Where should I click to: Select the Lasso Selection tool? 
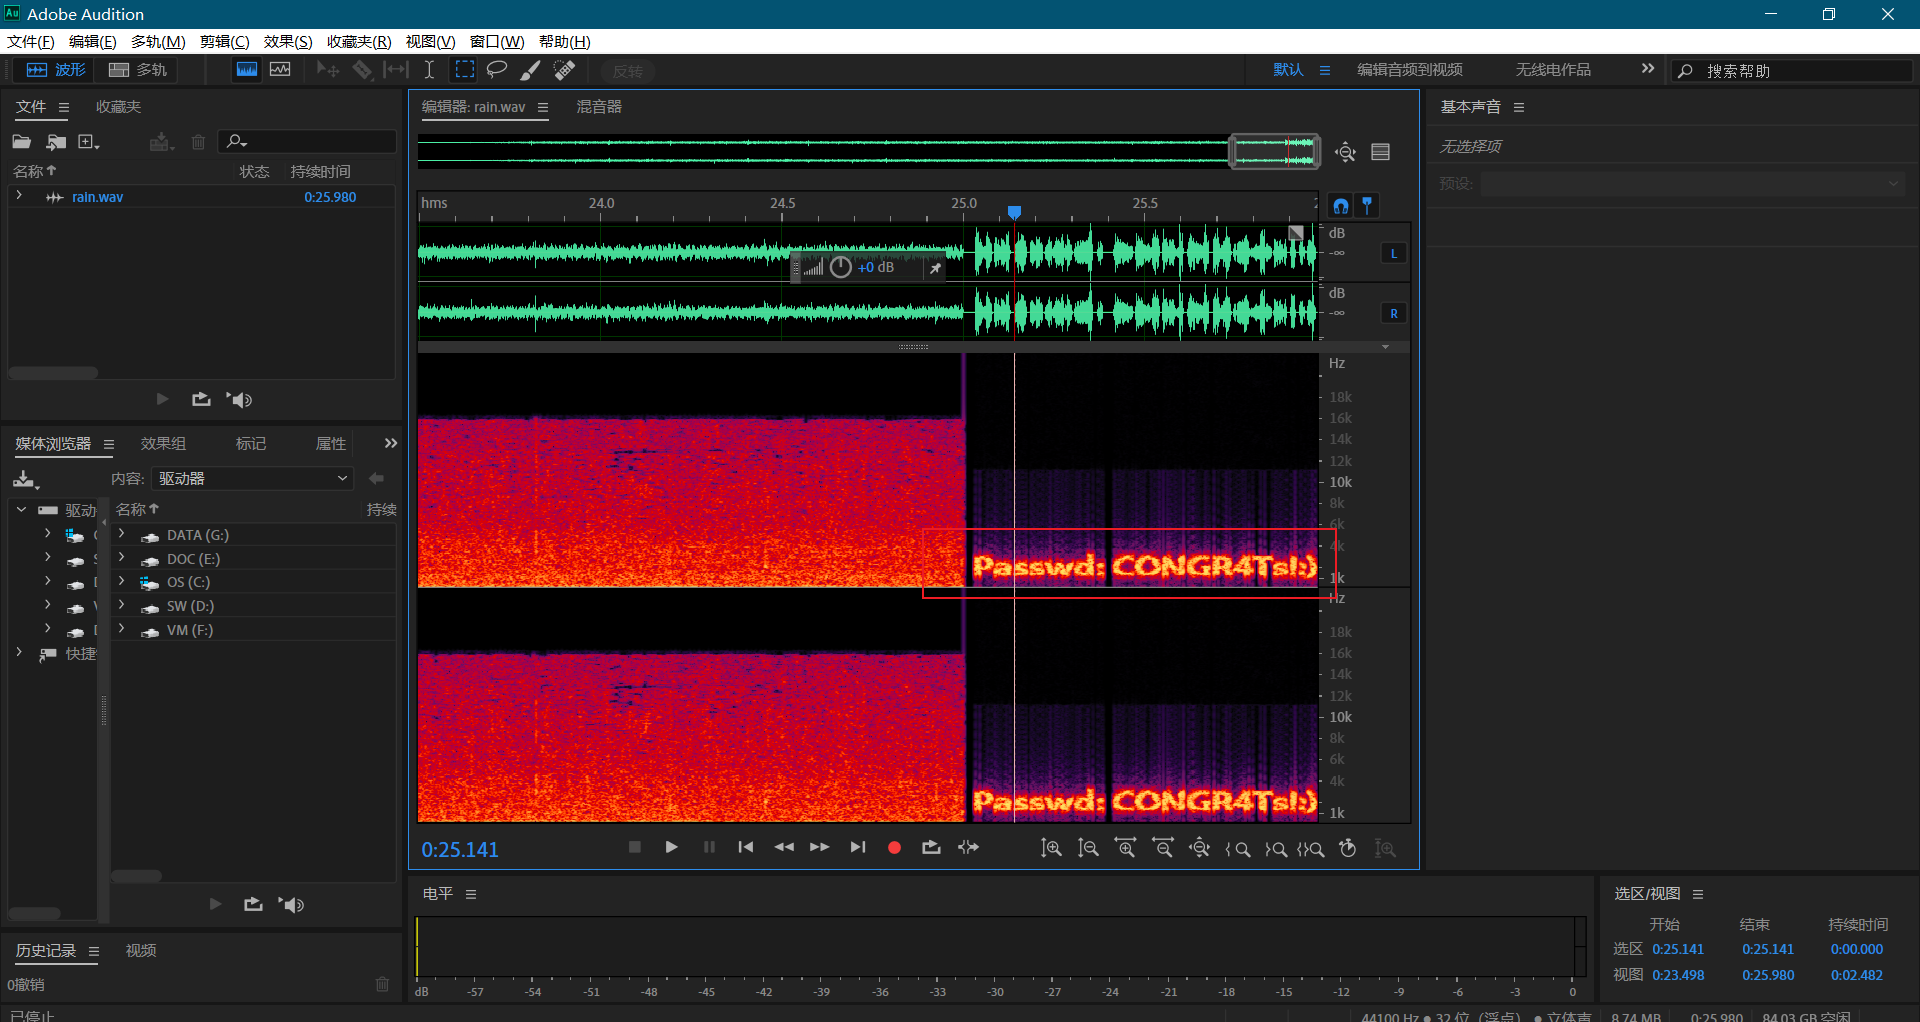[497, 70]
